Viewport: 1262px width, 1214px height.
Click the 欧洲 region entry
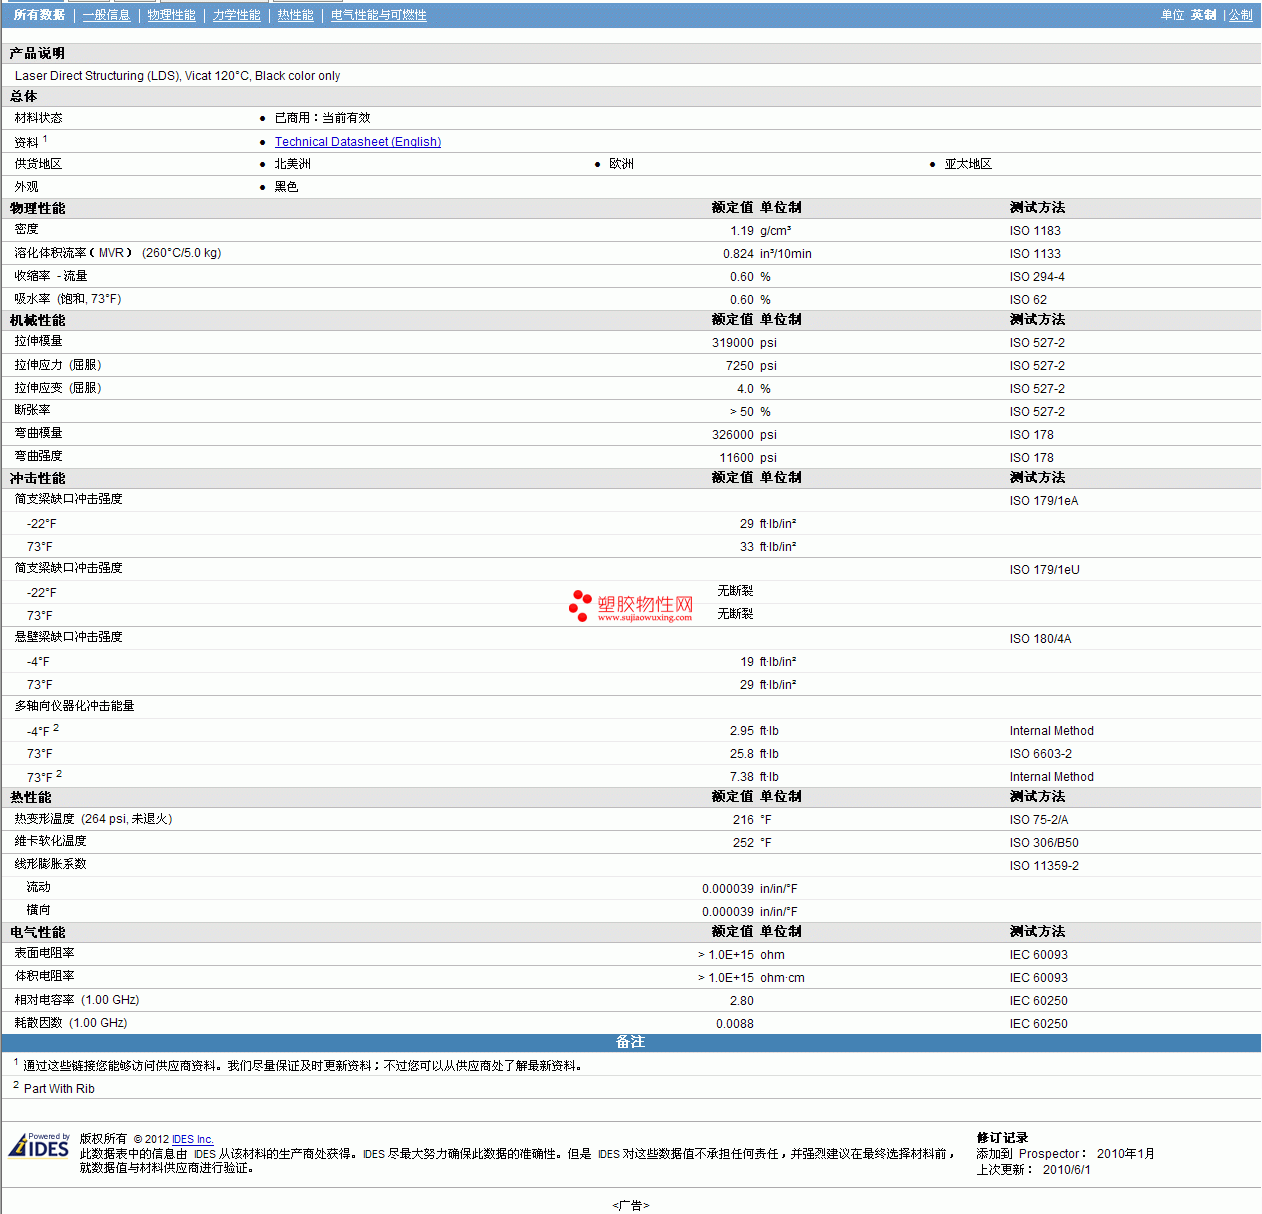pyautogui.click(x=621, y=164)
